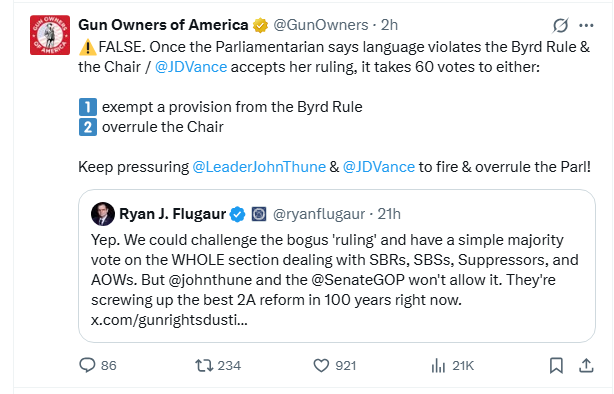Like the post with the heart icon
614x394 pixels.
(321, 366)
